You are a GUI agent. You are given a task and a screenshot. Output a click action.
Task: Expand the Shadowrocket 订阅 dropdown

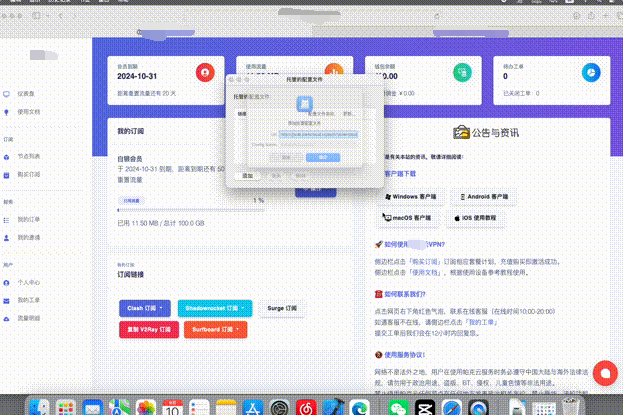[215, 309]
